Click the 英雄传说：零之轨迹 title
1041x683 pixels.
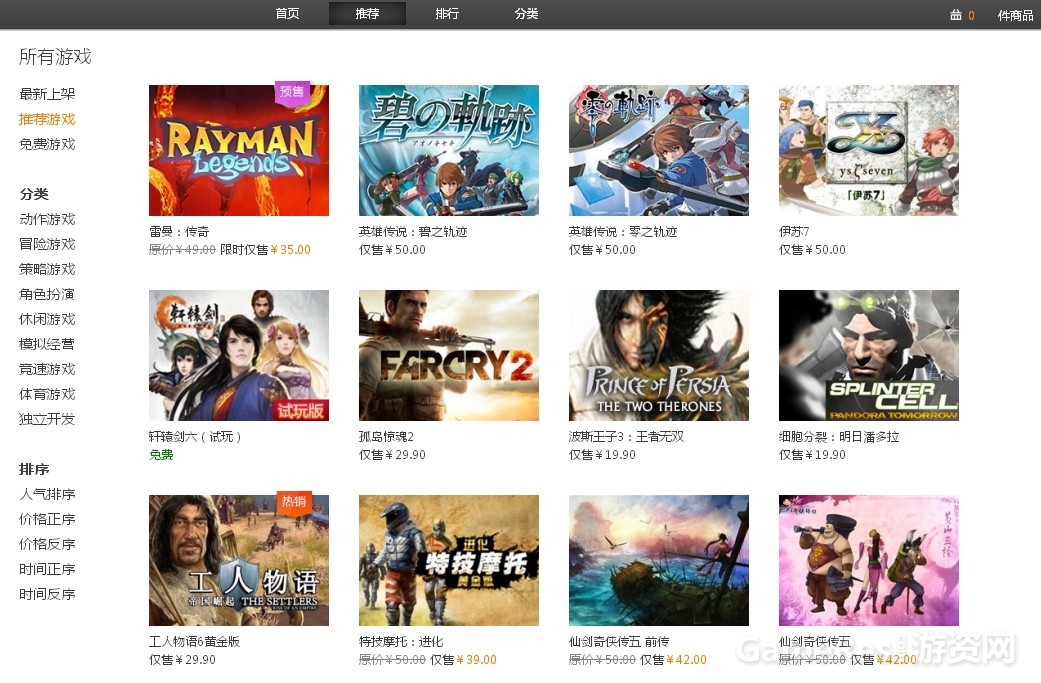pos(623,232)
